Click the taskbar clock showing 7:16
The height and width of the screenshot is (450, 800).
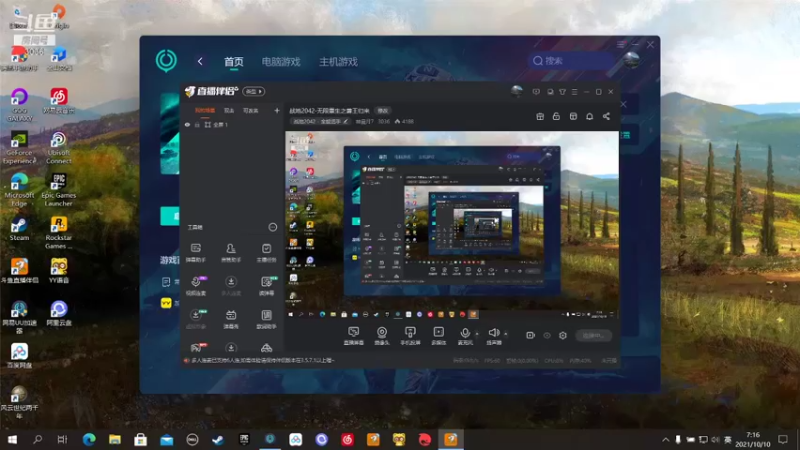click(x=753, y=439)
